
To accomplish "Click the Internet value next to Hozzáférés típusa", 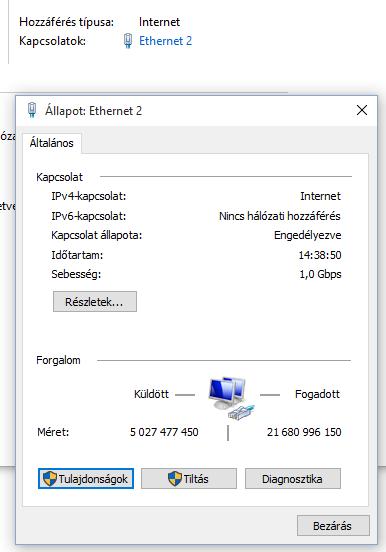I will click(x=160, y=22).
